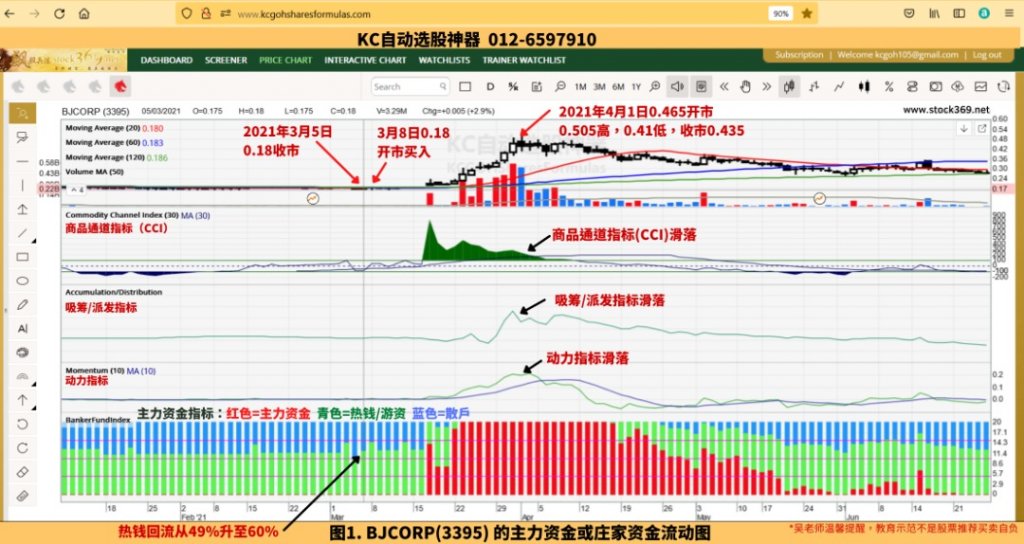Open the PRICE CHART tab
Viewport: 1024px width, 544px height.
[285, 60]
